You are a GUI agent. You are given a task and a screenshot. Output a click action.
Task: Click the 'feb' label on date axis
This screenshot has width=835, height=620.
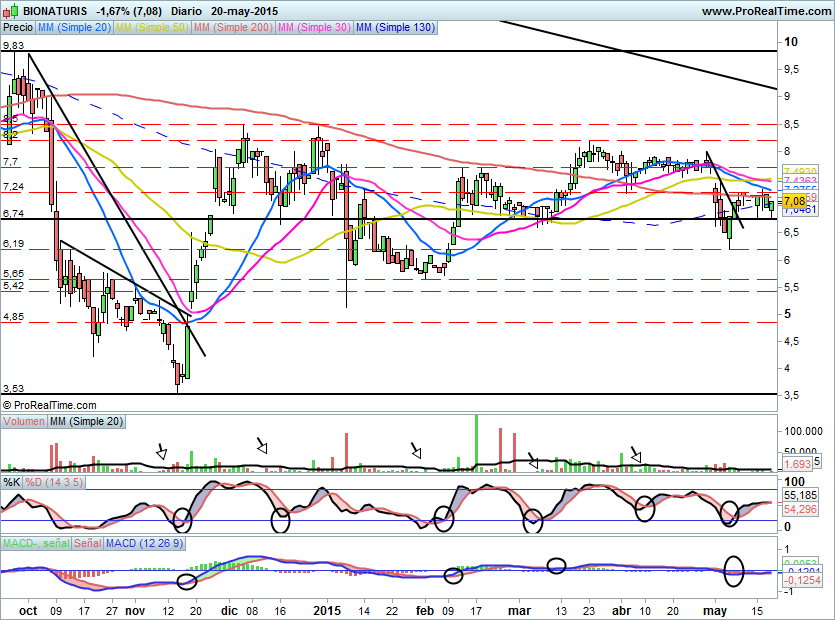424,610
